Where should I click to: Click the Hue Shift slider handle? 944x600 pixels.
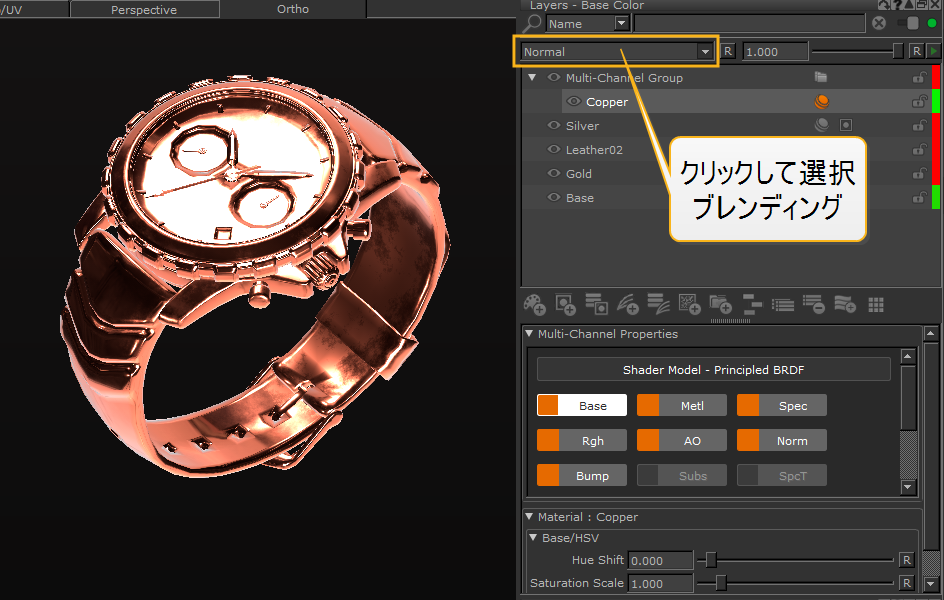point(710,560)
